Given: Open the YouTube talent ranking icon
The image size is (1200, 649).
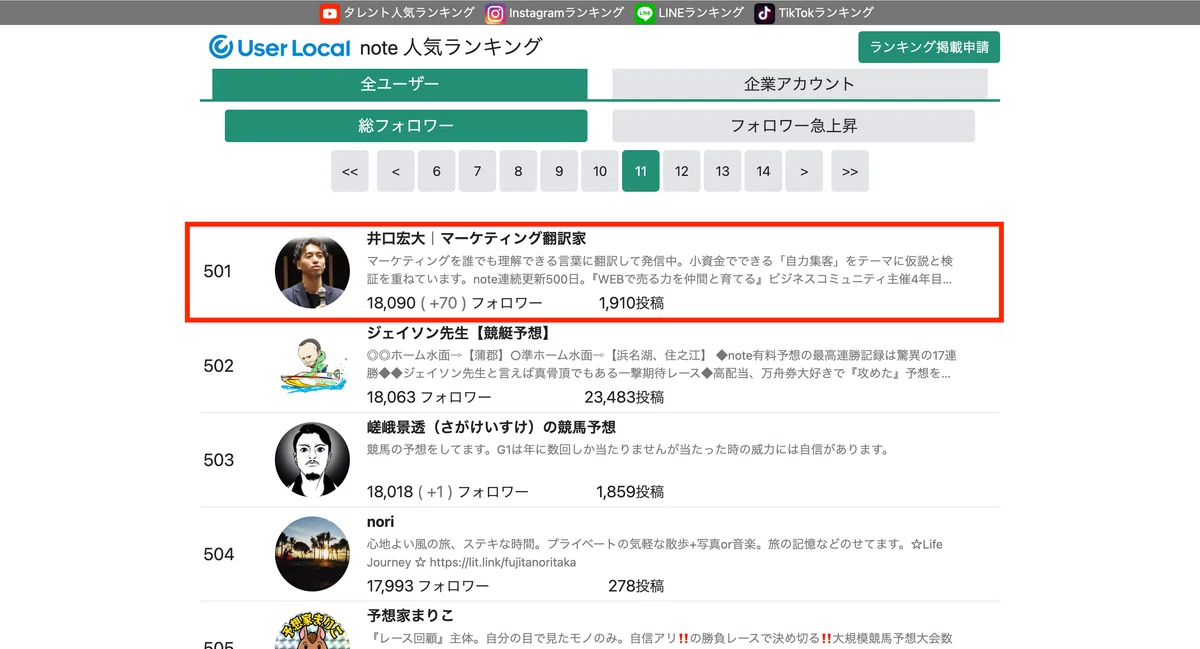Looking at the screenshot, I should point(329,13).
